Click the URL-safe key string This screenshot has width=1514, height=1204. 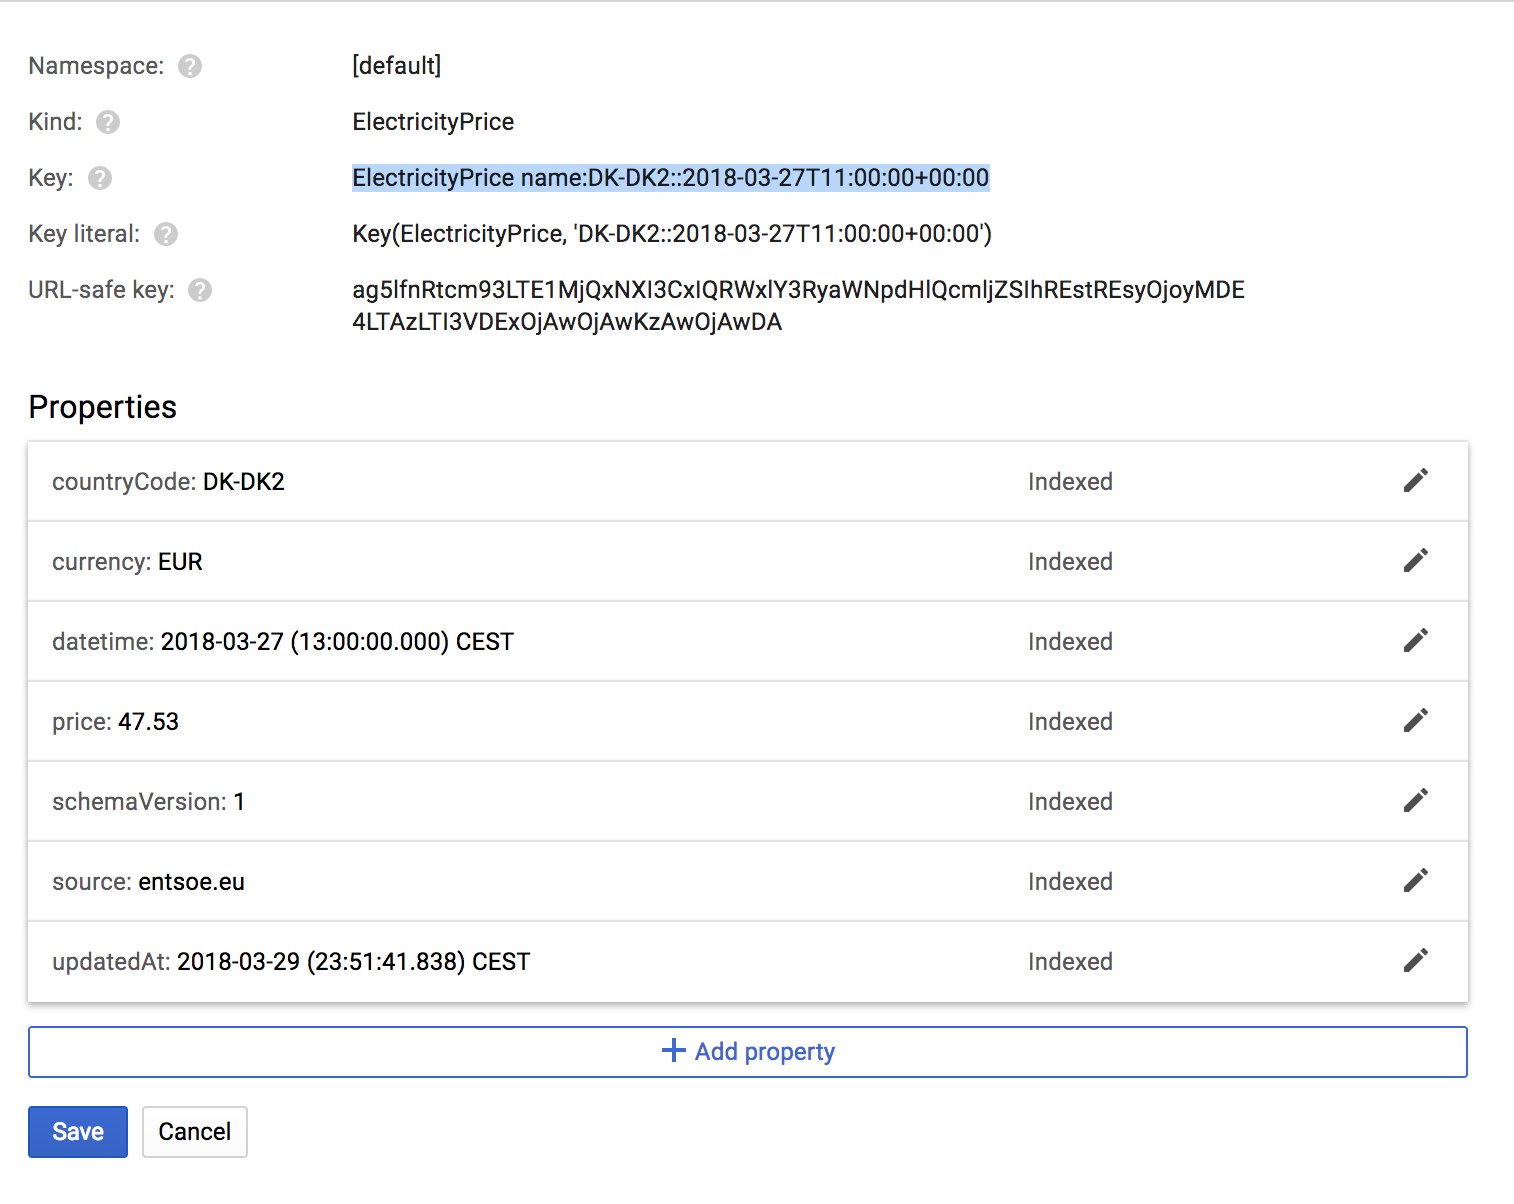(799, 306)
